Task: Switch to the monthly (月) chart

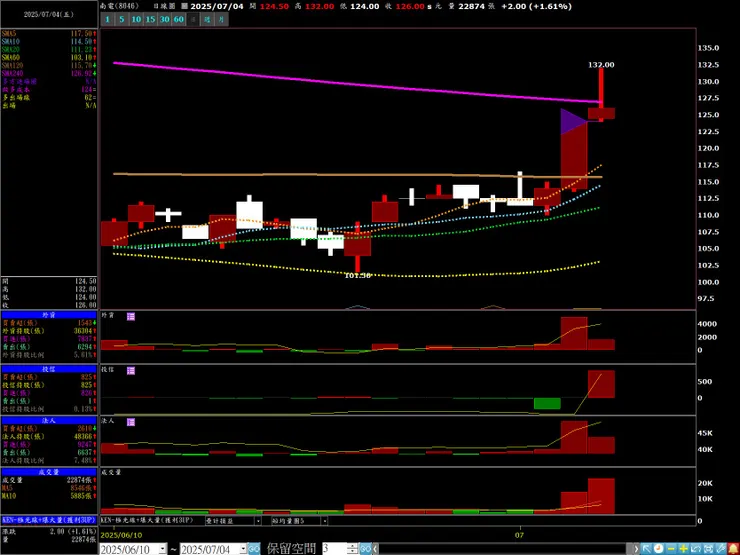Action: (x=221, y=19)
